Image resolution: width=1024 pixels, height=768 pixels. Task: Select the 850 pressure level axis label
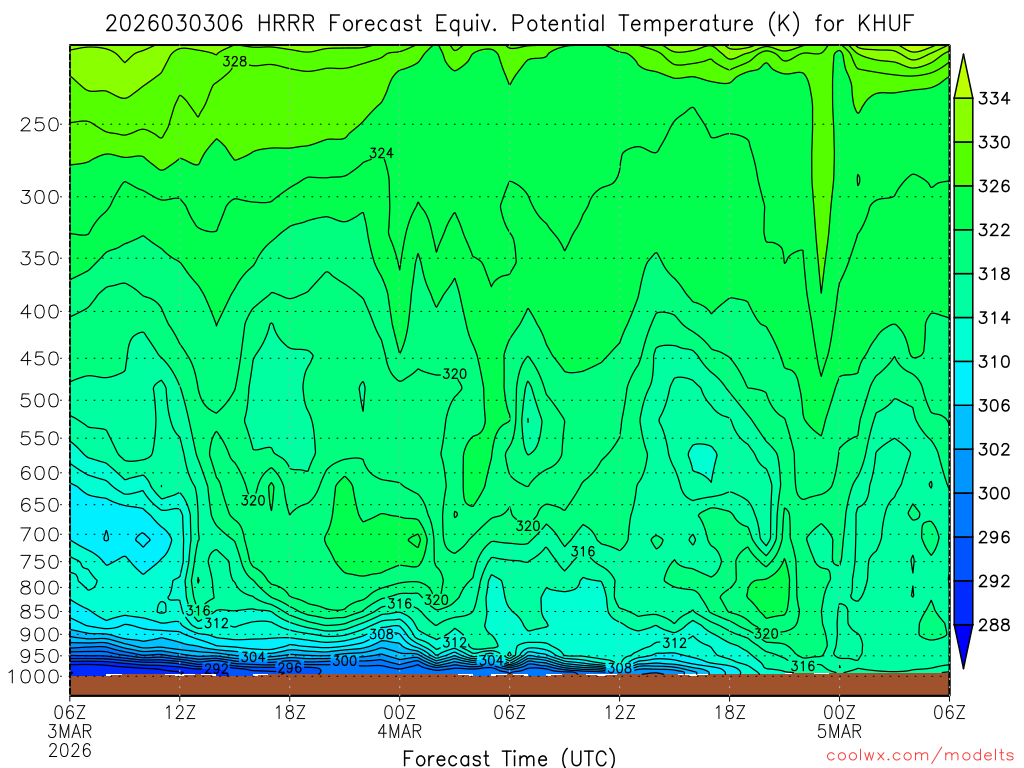pyautogui.click(x=40, y=612)
